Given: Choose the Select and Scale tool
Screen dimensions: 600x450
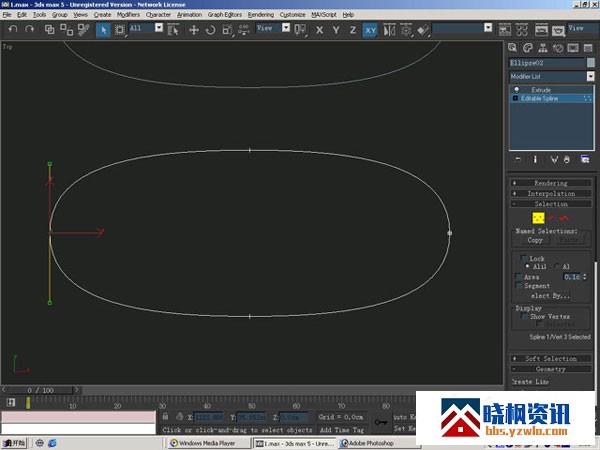Looking at the screenshot, I should point(227,30).
